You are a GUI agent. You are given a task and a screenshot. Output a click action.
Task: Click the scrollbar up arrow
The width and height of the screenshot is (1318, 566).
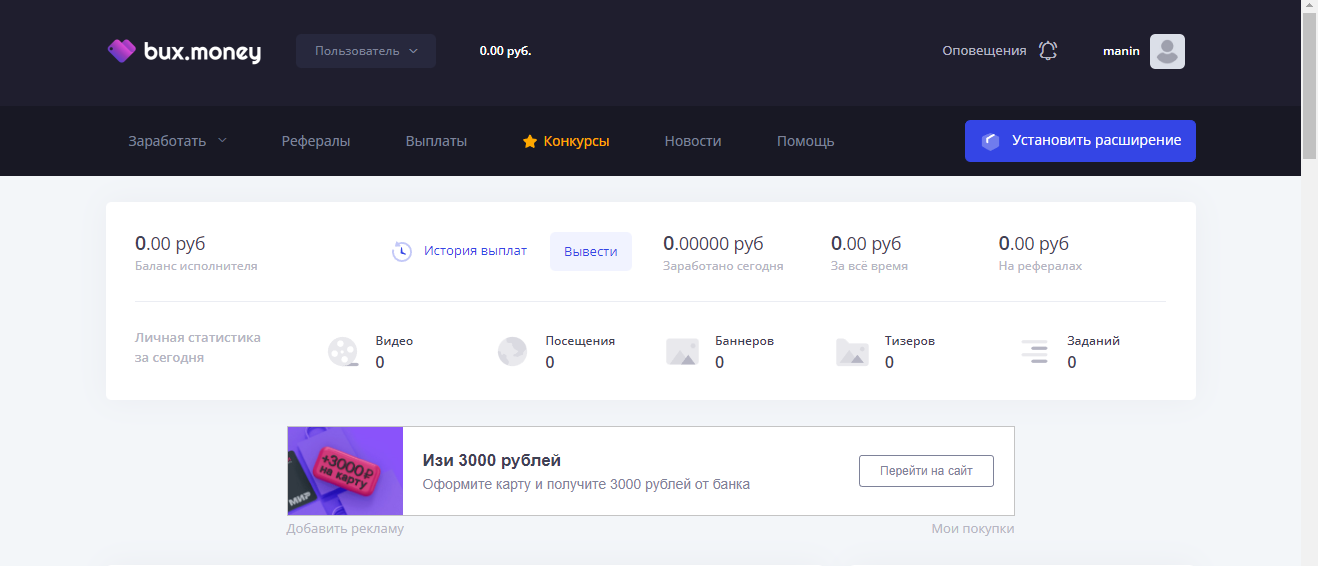[x=1309, y=6]
